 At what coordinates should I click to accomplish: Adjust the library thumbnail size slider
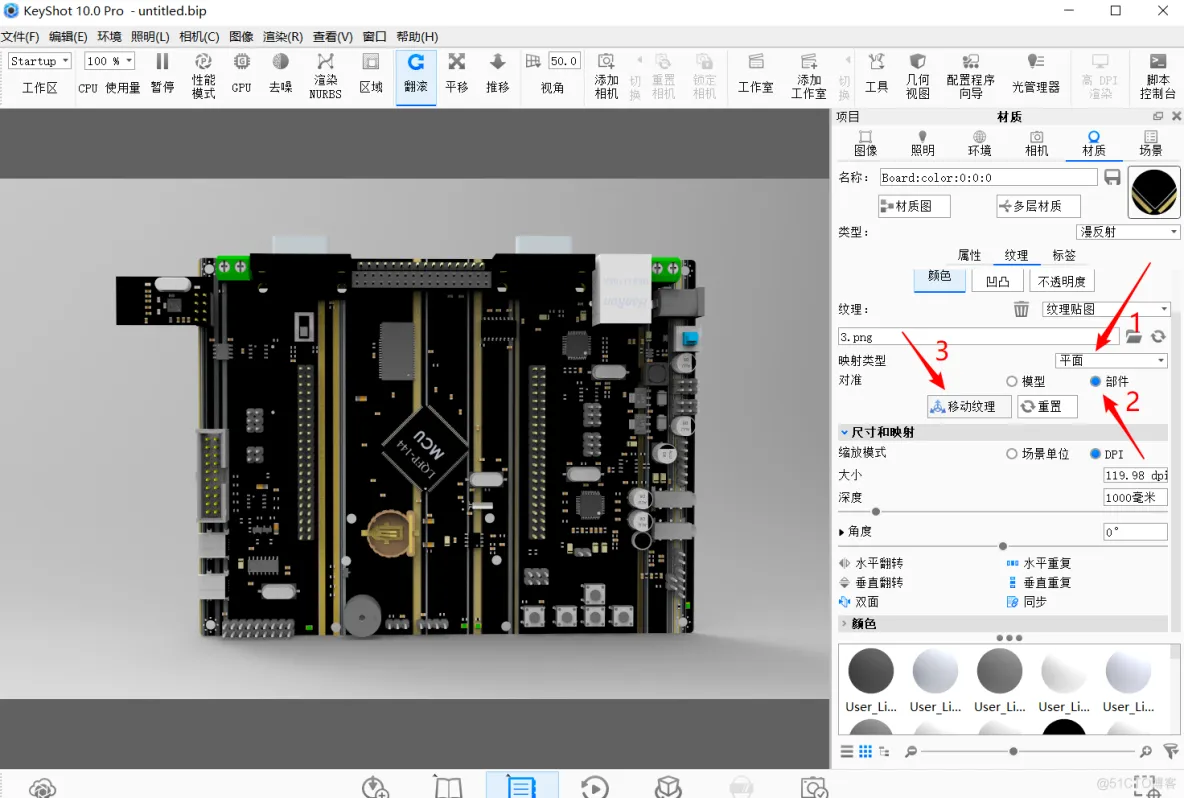pos(1013,751)
